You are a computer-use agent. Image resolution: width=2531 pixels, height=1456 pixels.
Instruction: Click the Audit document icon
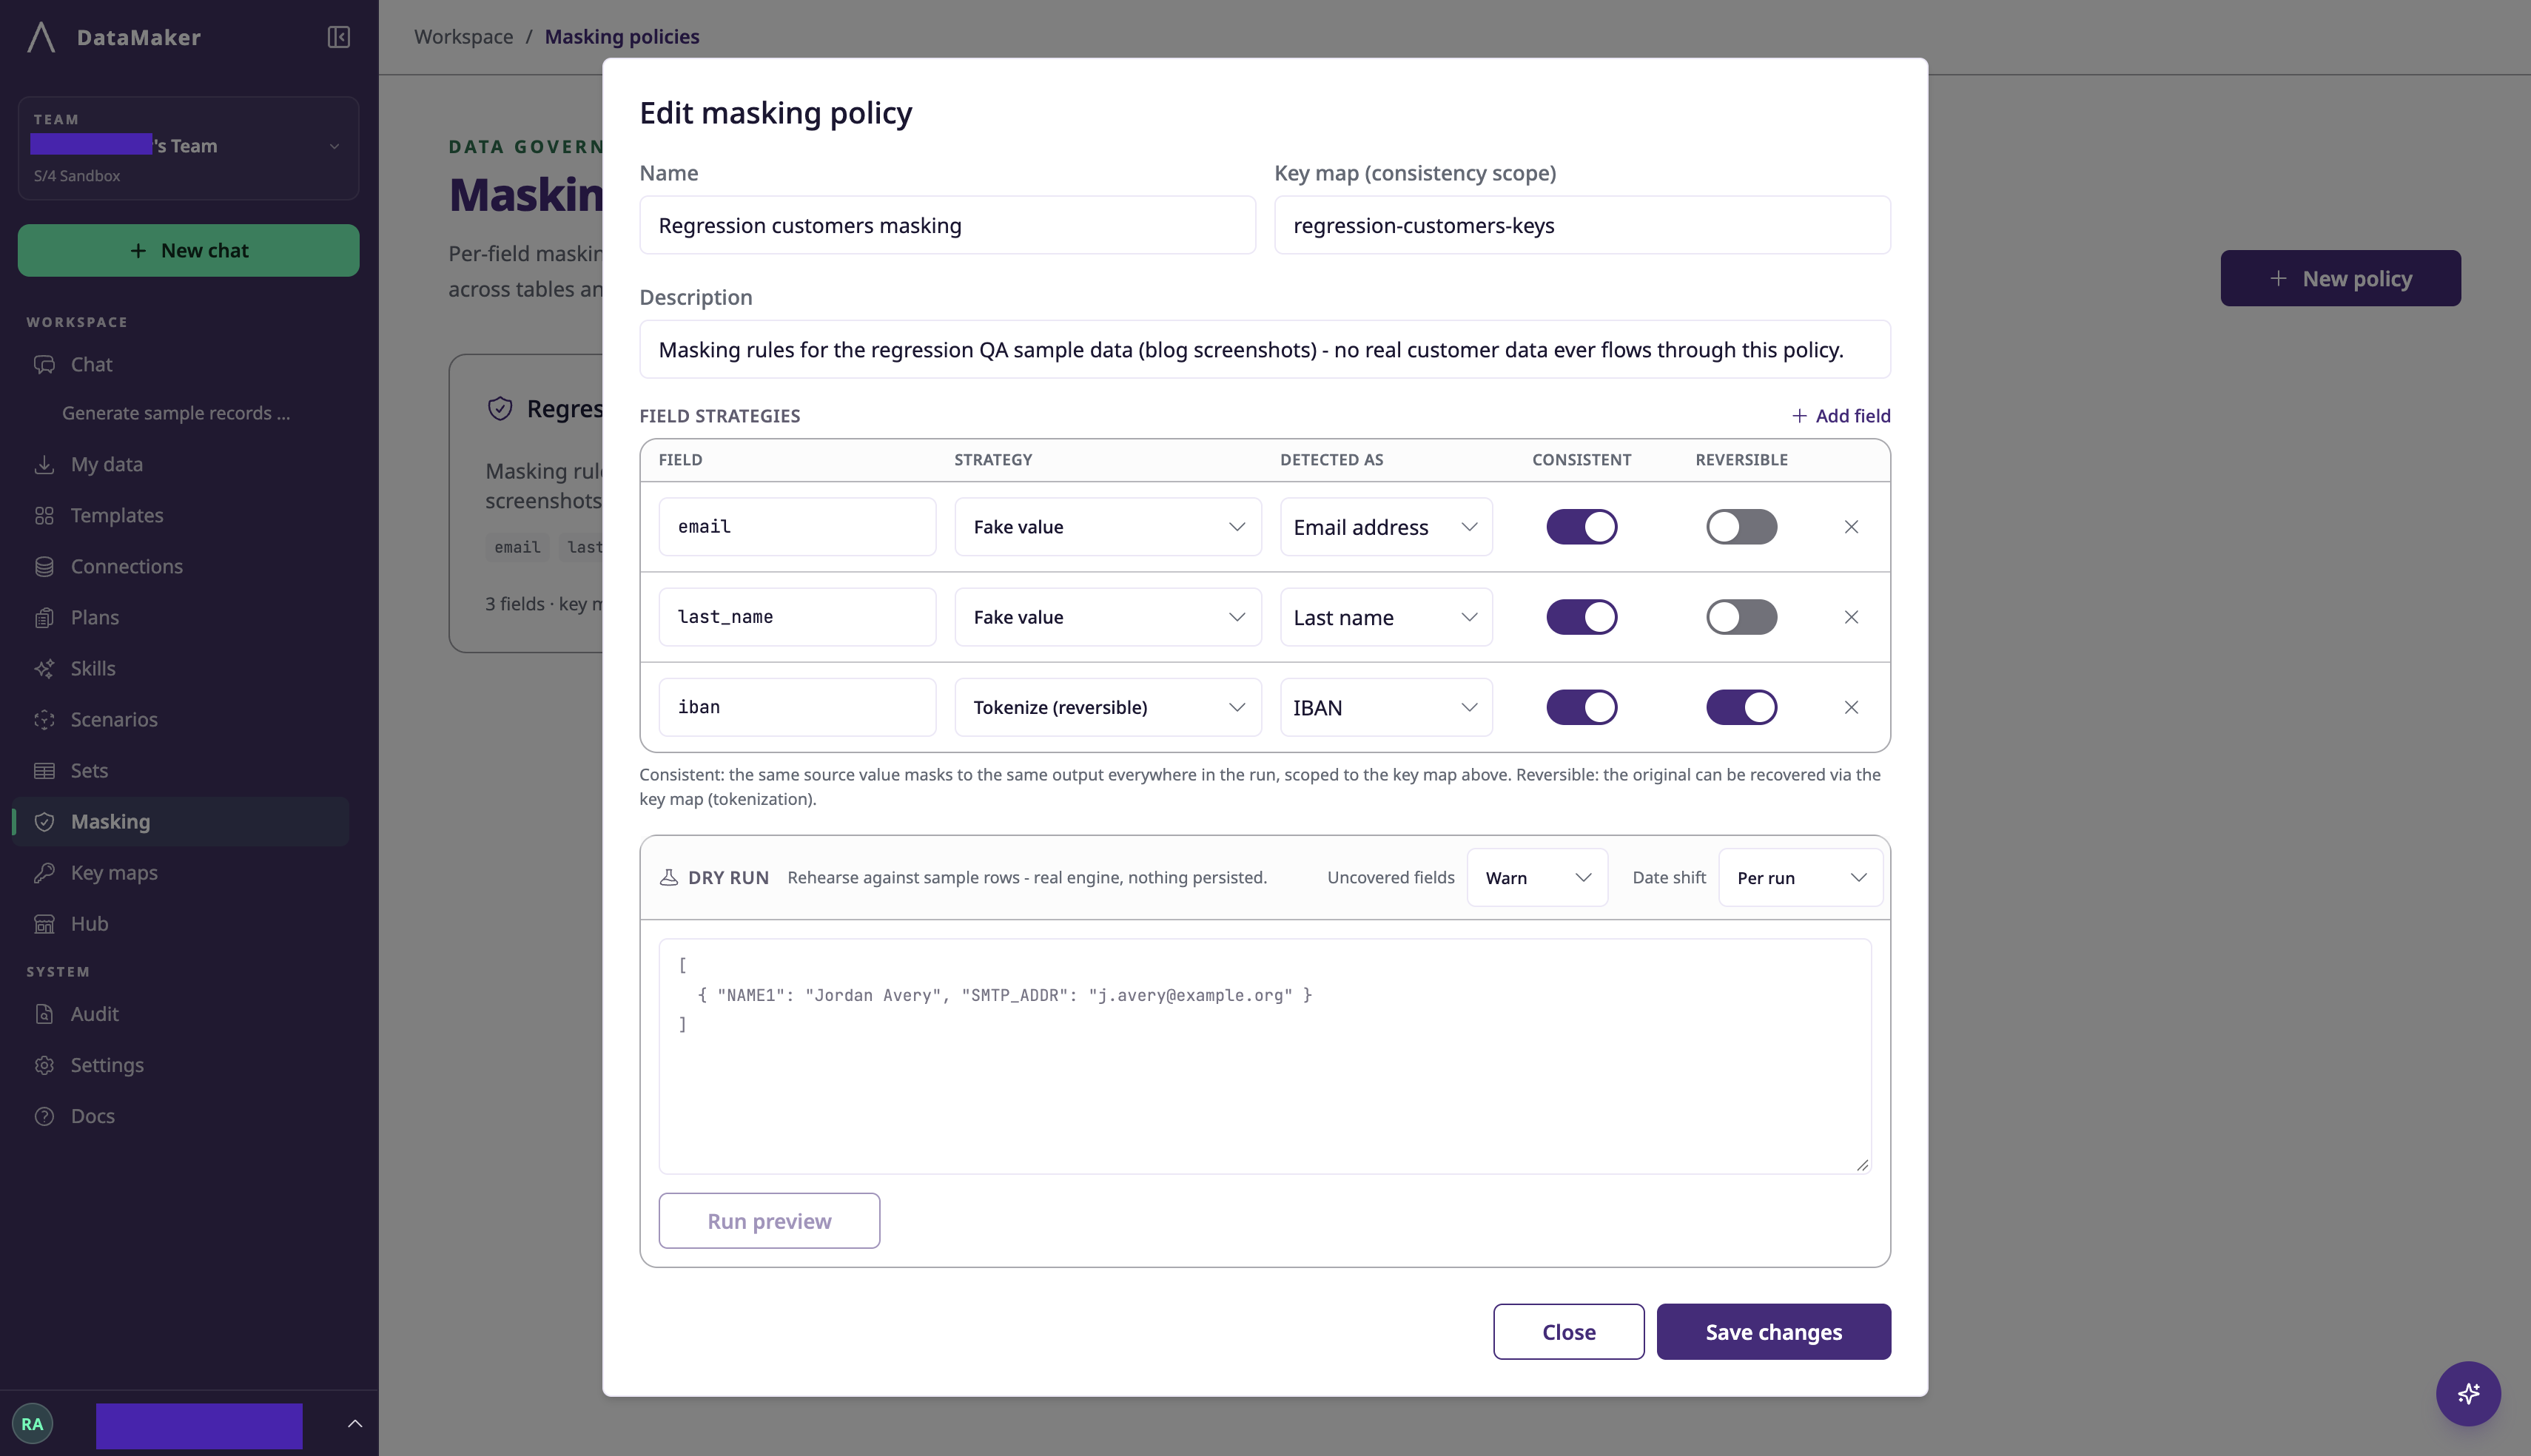pos(44,1014)
